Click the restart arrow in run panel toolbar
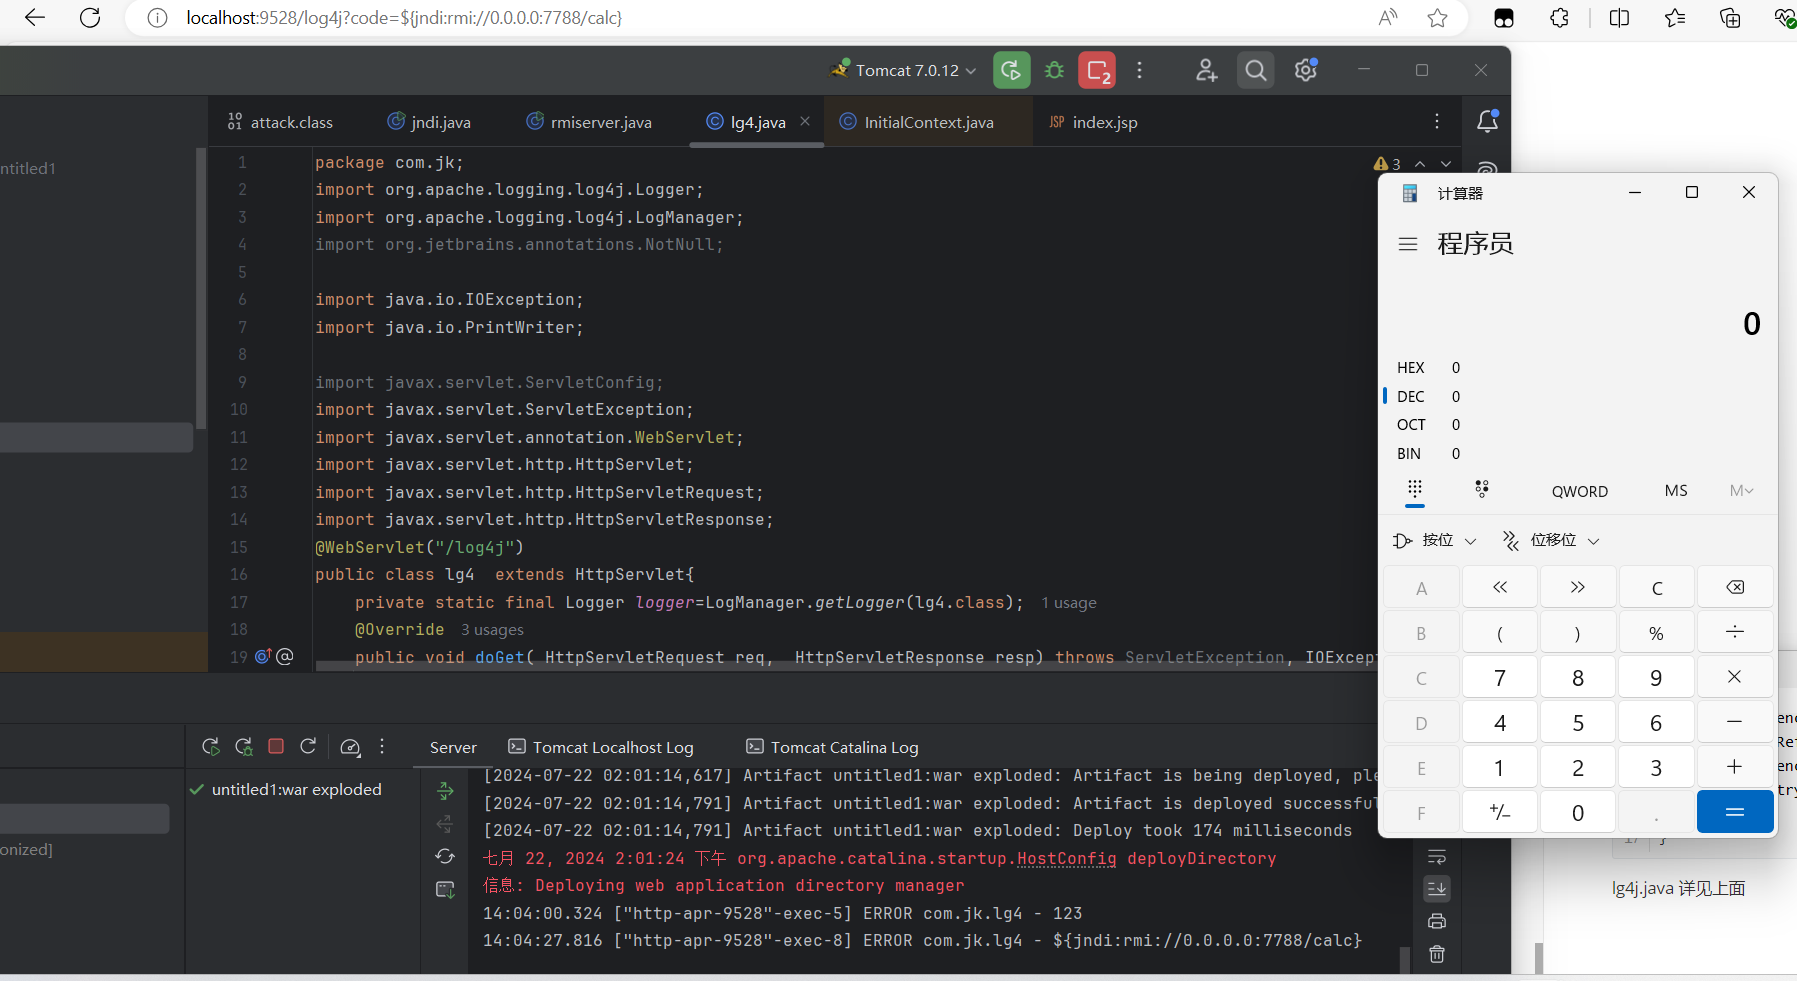 (308, 746)
